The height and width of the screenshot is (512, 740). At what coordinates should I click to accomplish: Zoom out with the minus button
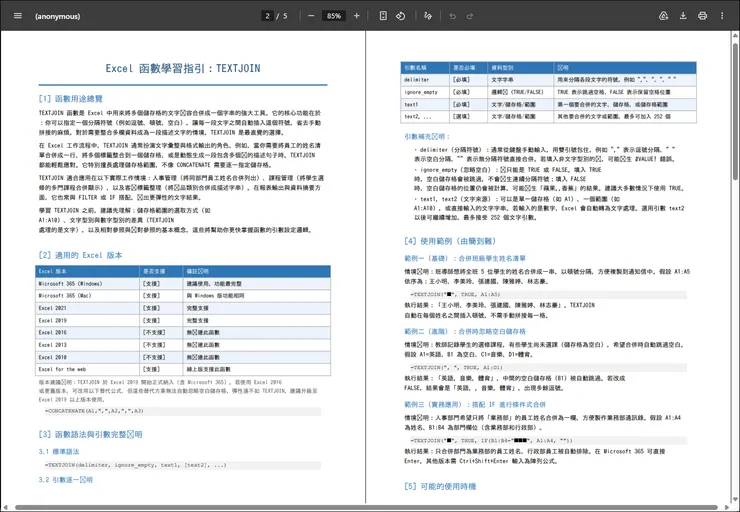311,16
